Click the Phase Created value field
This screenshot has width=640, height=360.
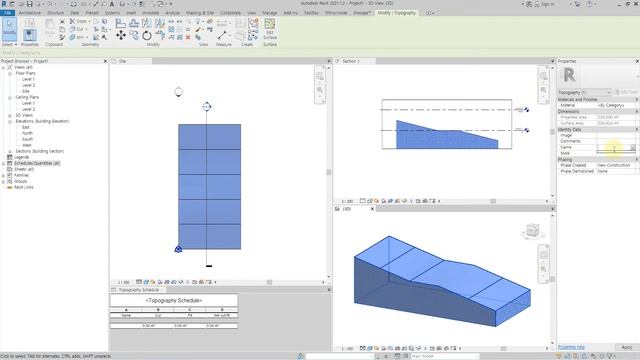tap(616, 165)
